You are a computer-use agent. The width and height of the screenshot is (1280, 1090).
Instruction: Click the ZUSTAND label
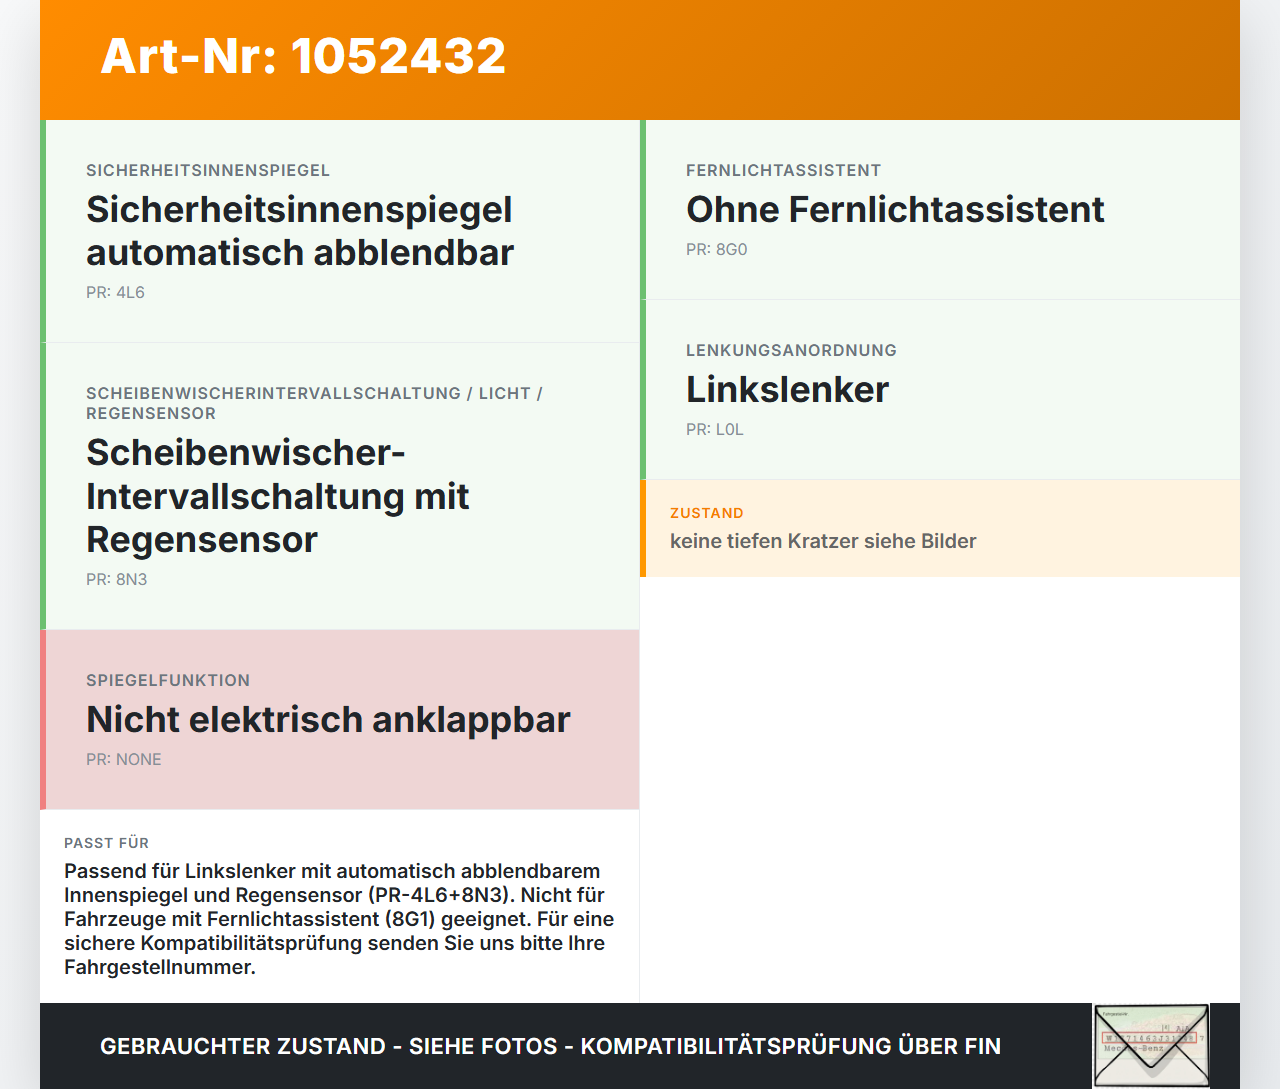pos(707,513)
